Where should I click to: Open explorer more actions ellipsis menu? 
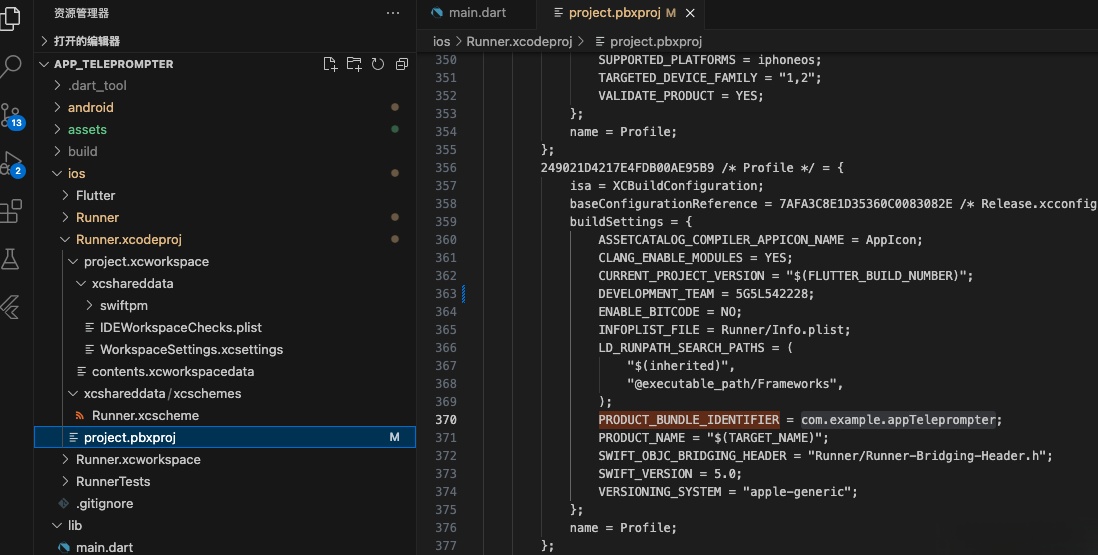coord(393,13)
